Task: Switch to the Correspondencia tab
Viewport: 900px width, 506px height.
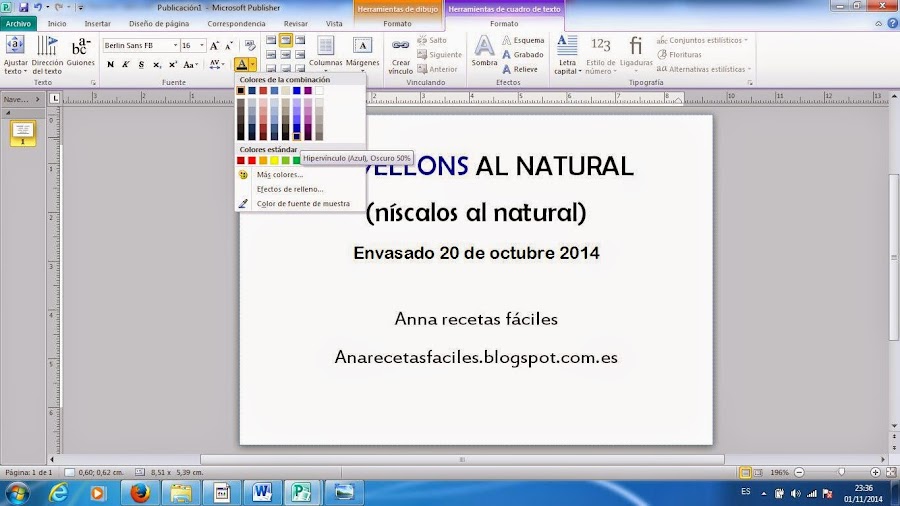Action: pyautogui.click(x=236, y=24)
